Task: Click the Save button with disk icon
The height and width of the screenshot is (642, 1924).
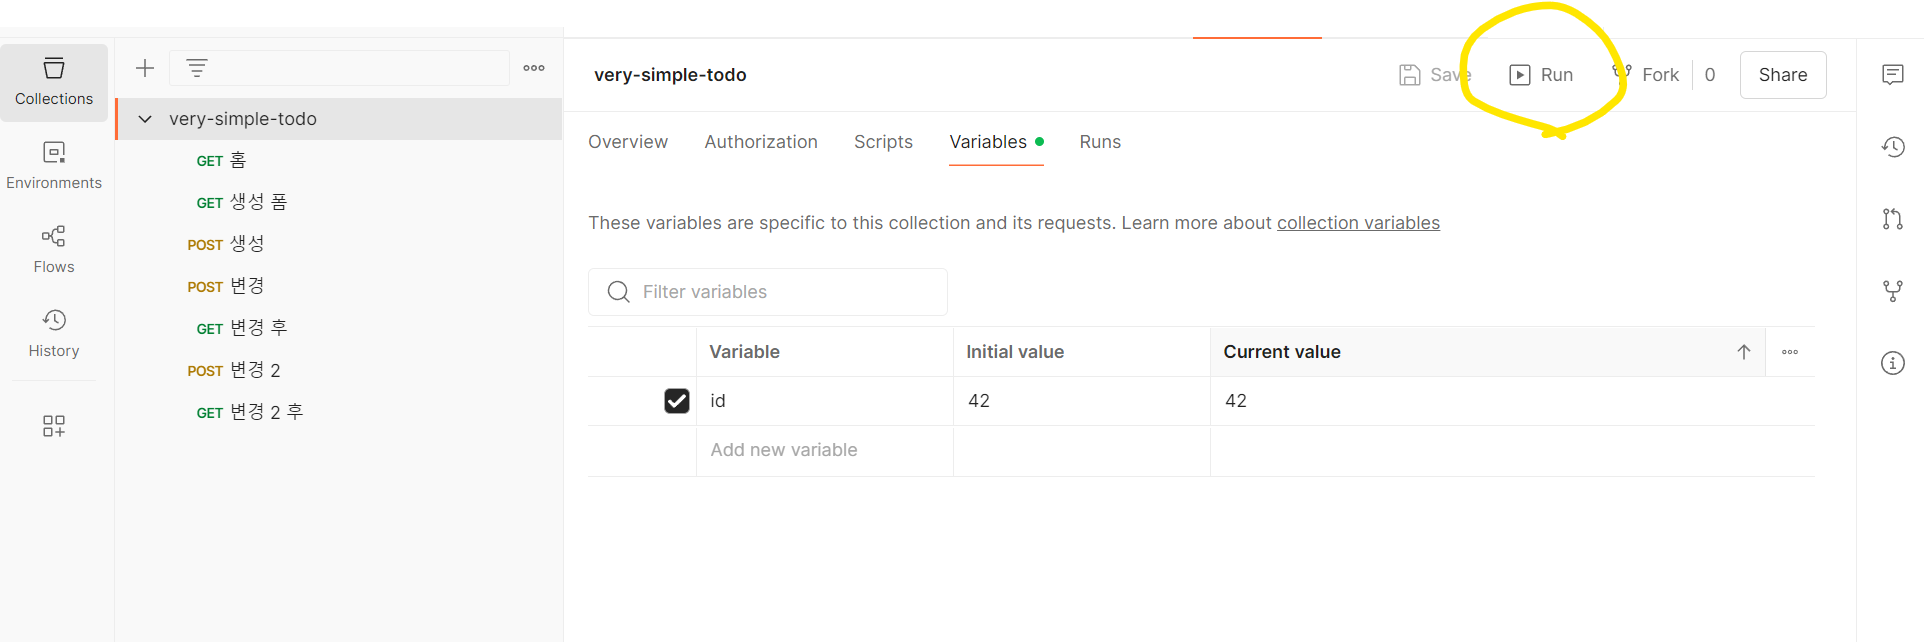Action: [1435, 75]
